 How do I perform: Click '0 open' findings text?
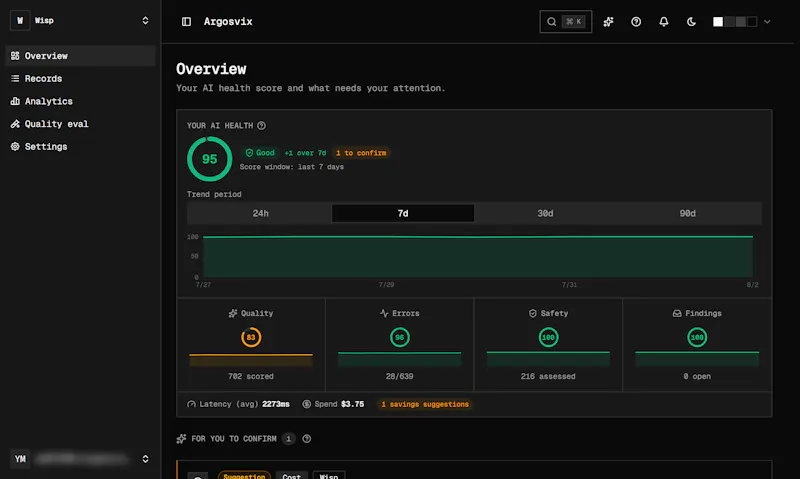point(697,376)
